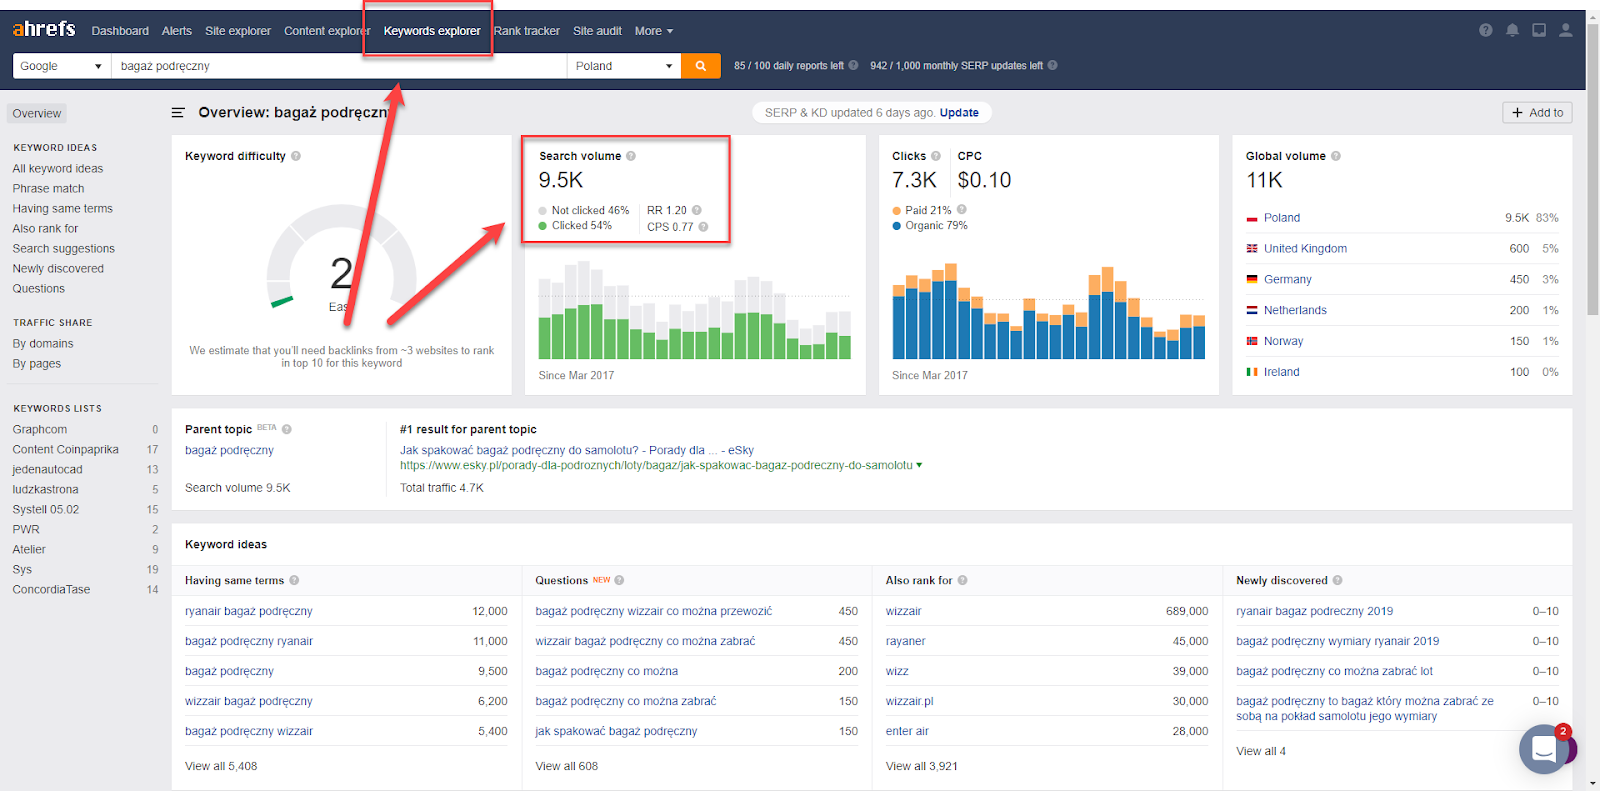Click Germany in Global volume list

point(1287,280)
